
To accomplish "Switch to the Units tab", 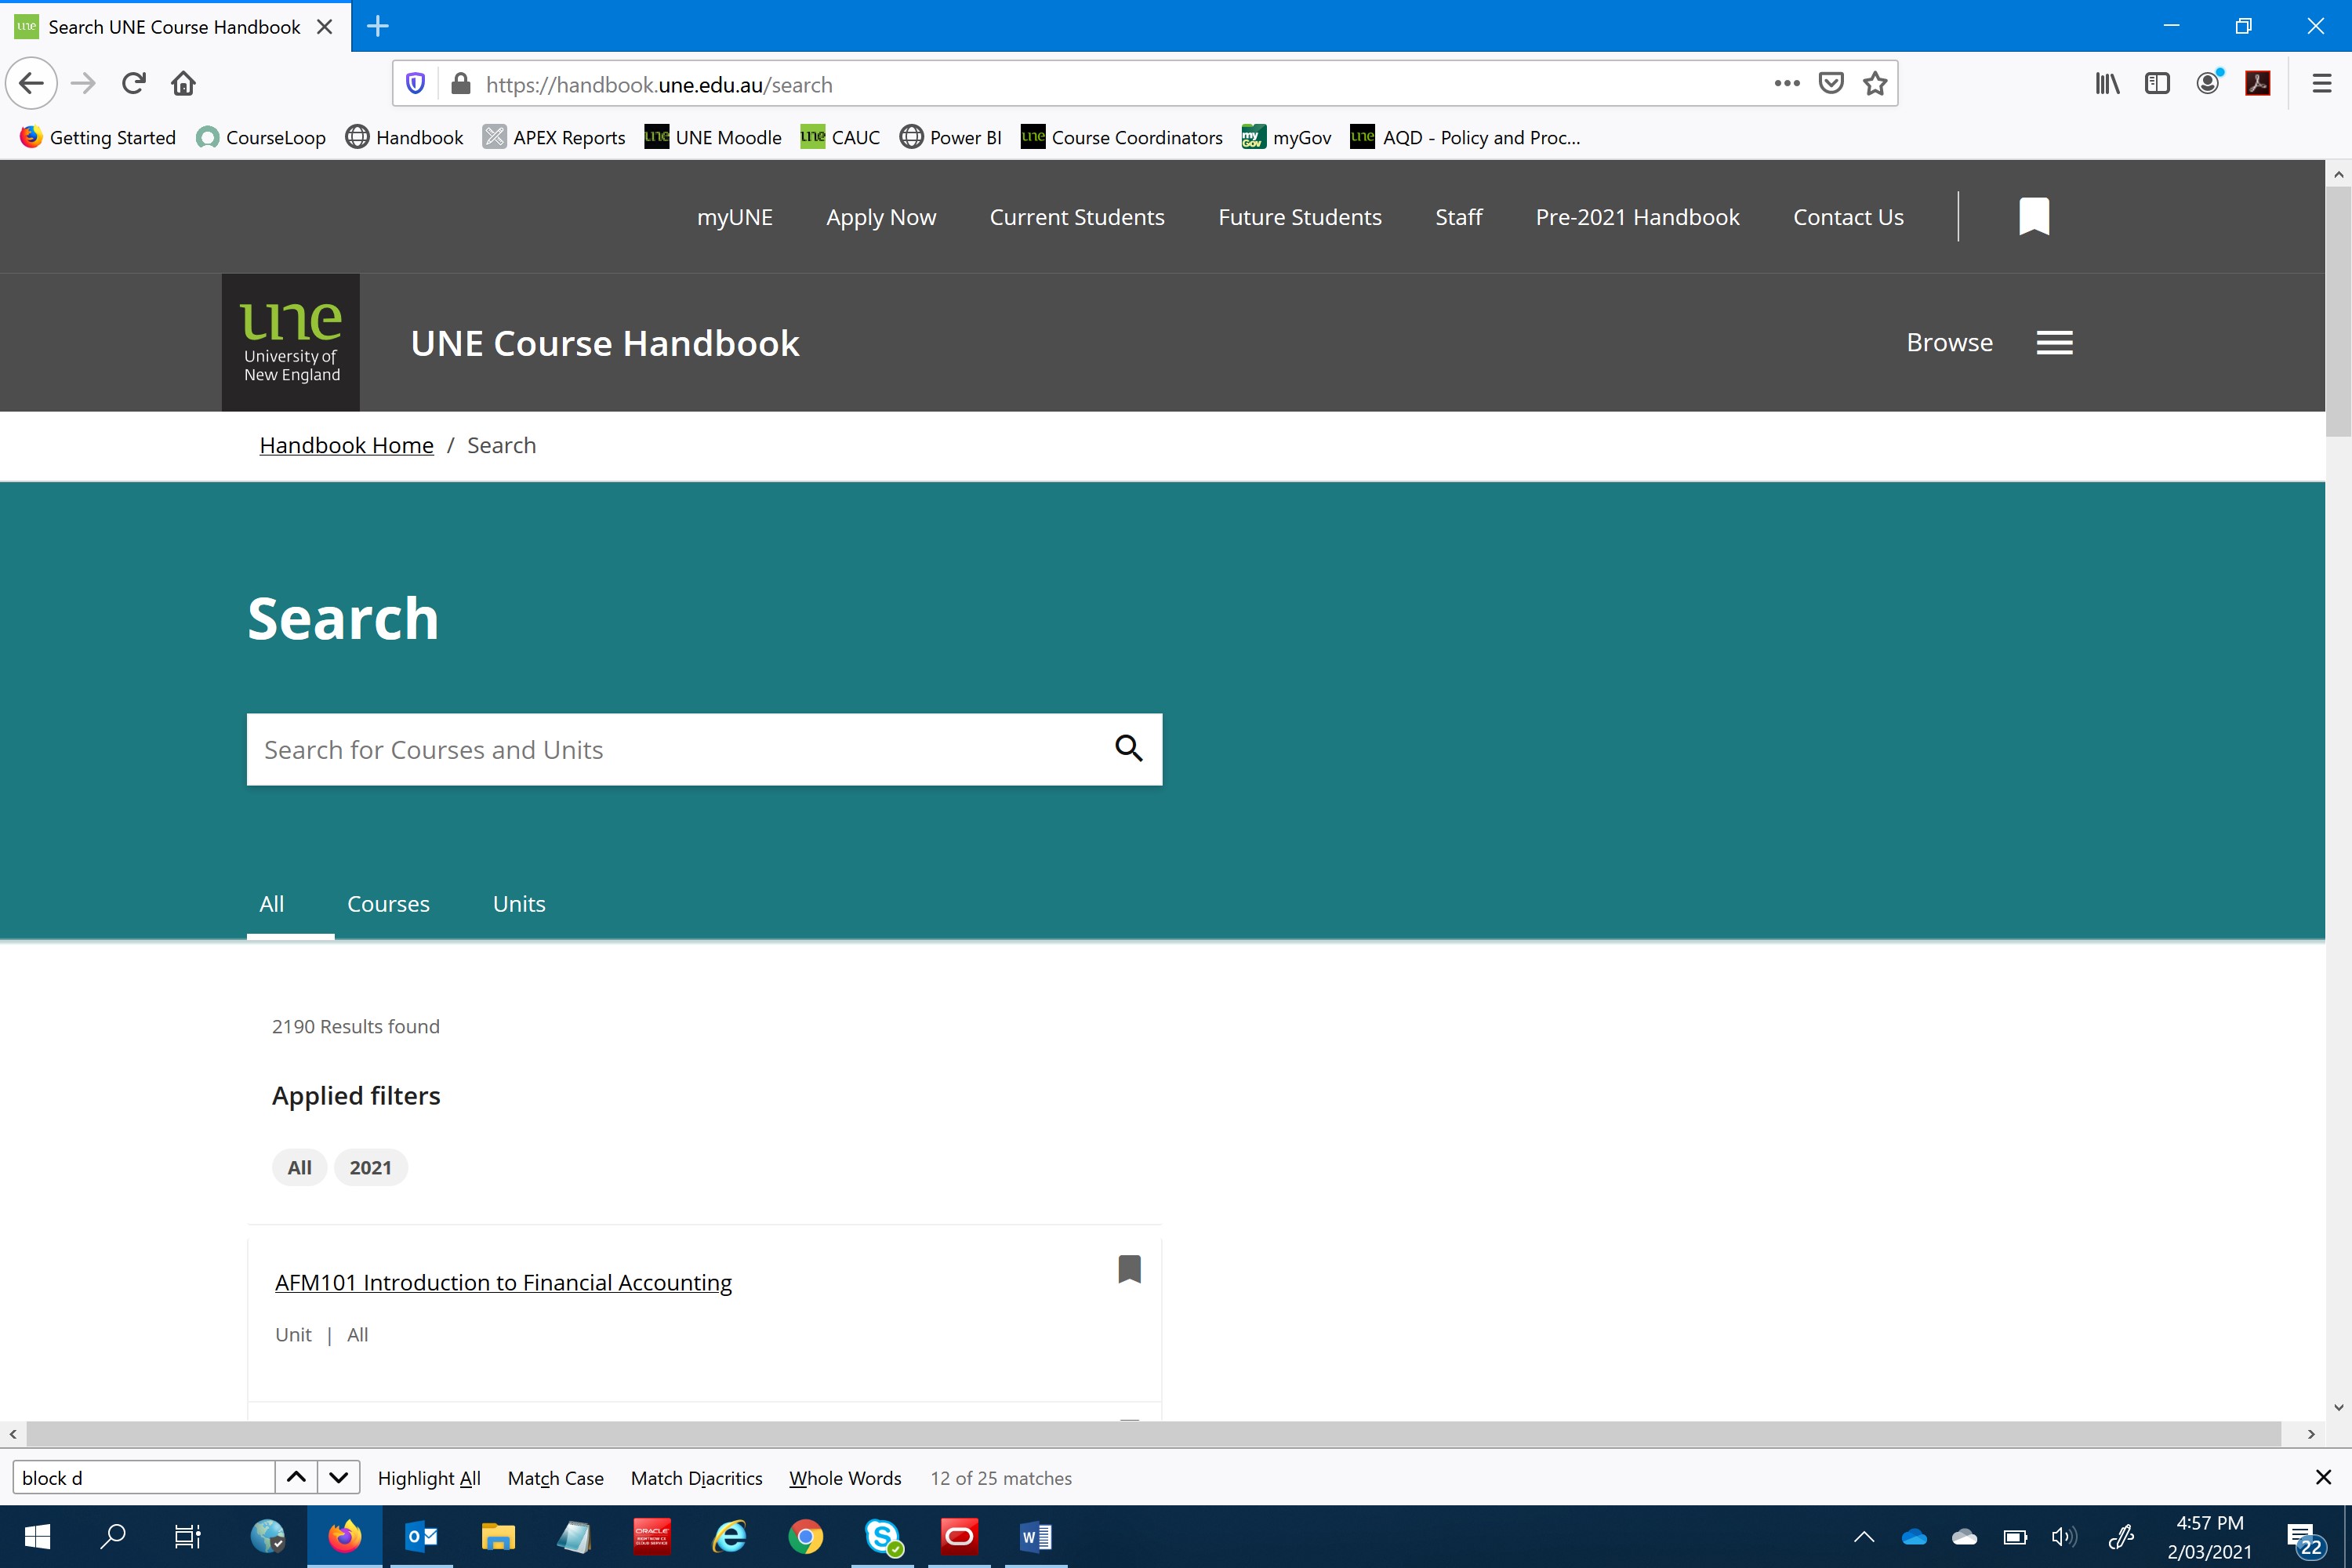I will (x=519, y=904).
